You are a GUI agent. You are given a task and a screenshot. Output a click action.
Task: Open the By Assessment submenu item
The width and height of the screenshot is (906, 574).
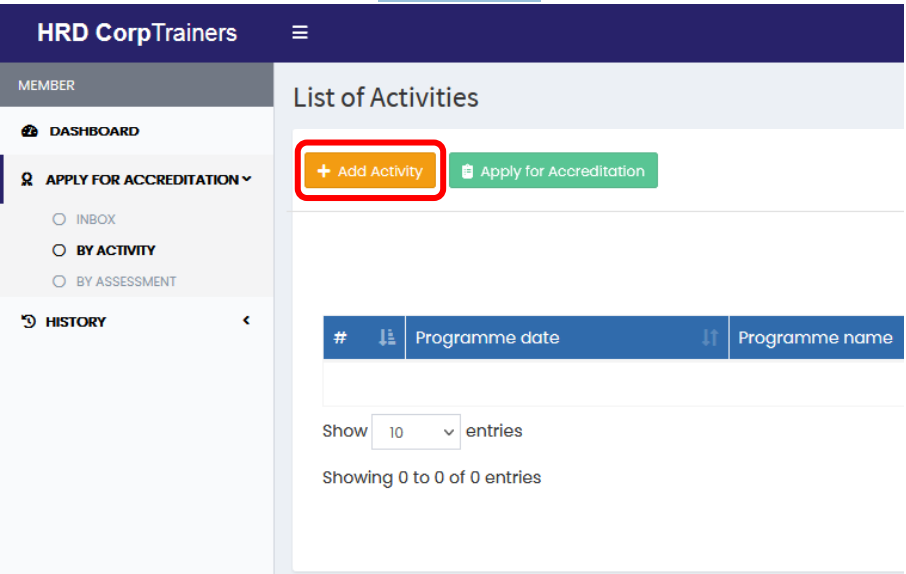point(126,282)
